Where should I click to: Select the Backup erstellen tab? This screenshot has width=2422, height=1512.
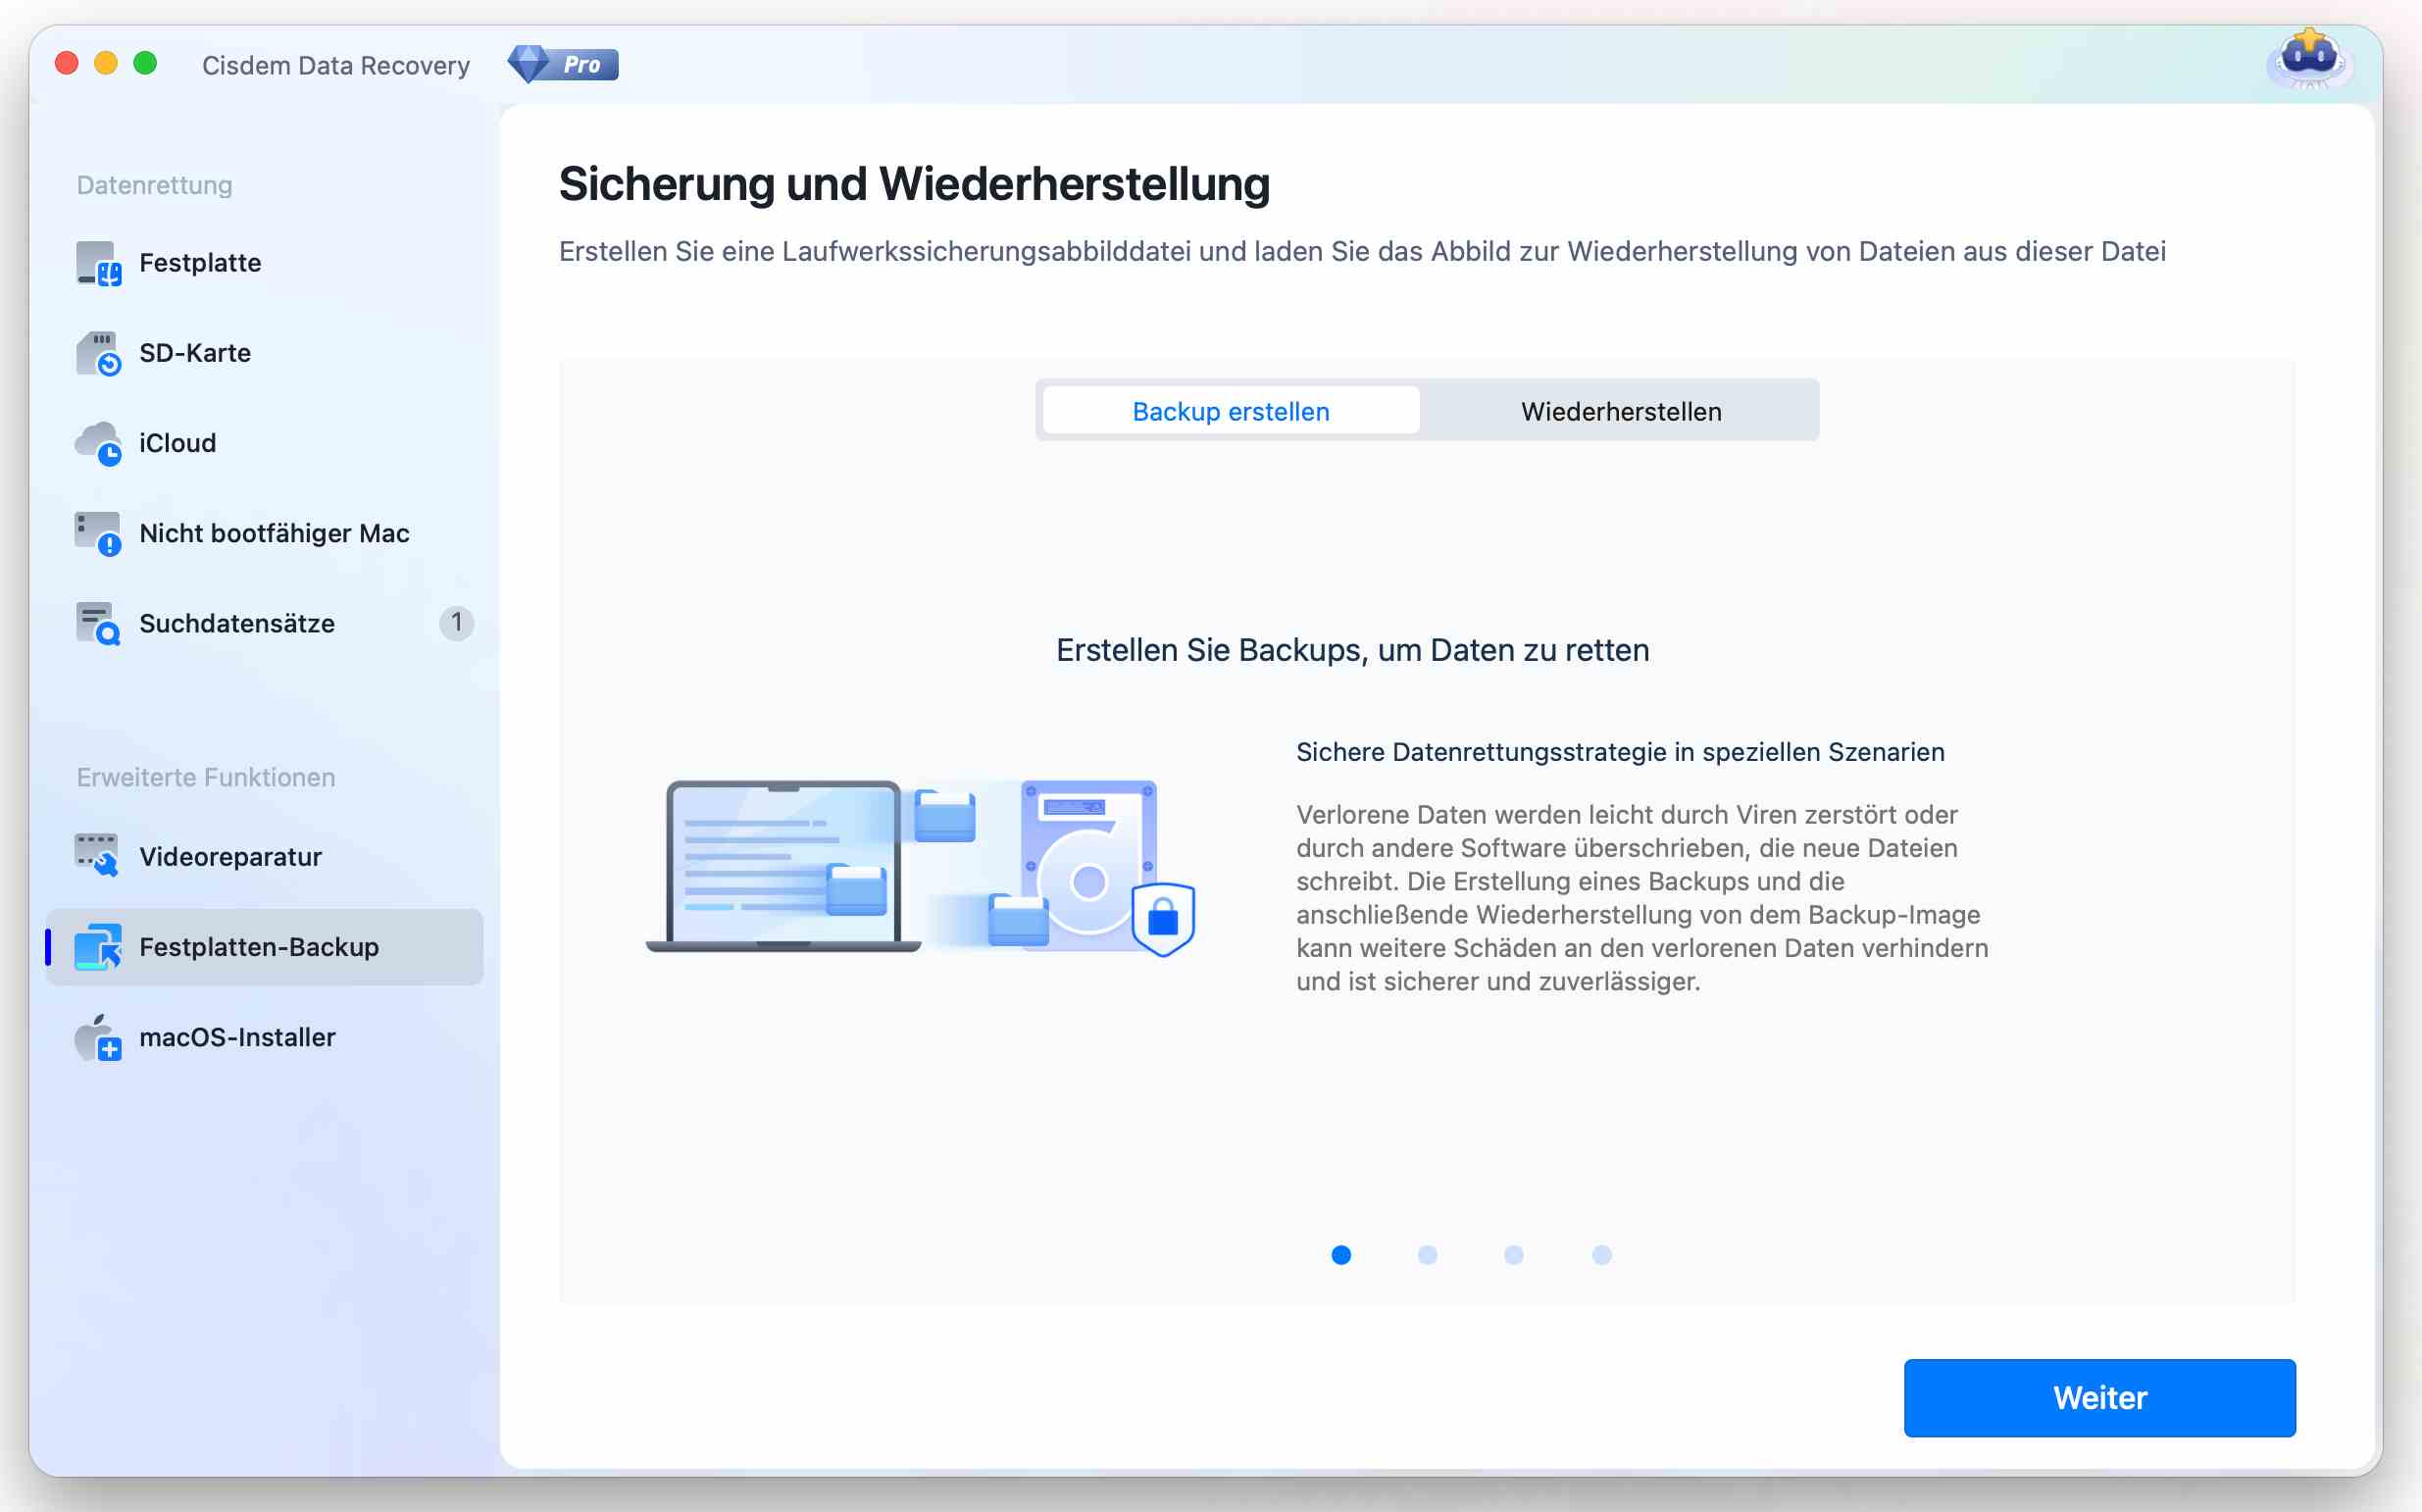tap(1230, 411)
